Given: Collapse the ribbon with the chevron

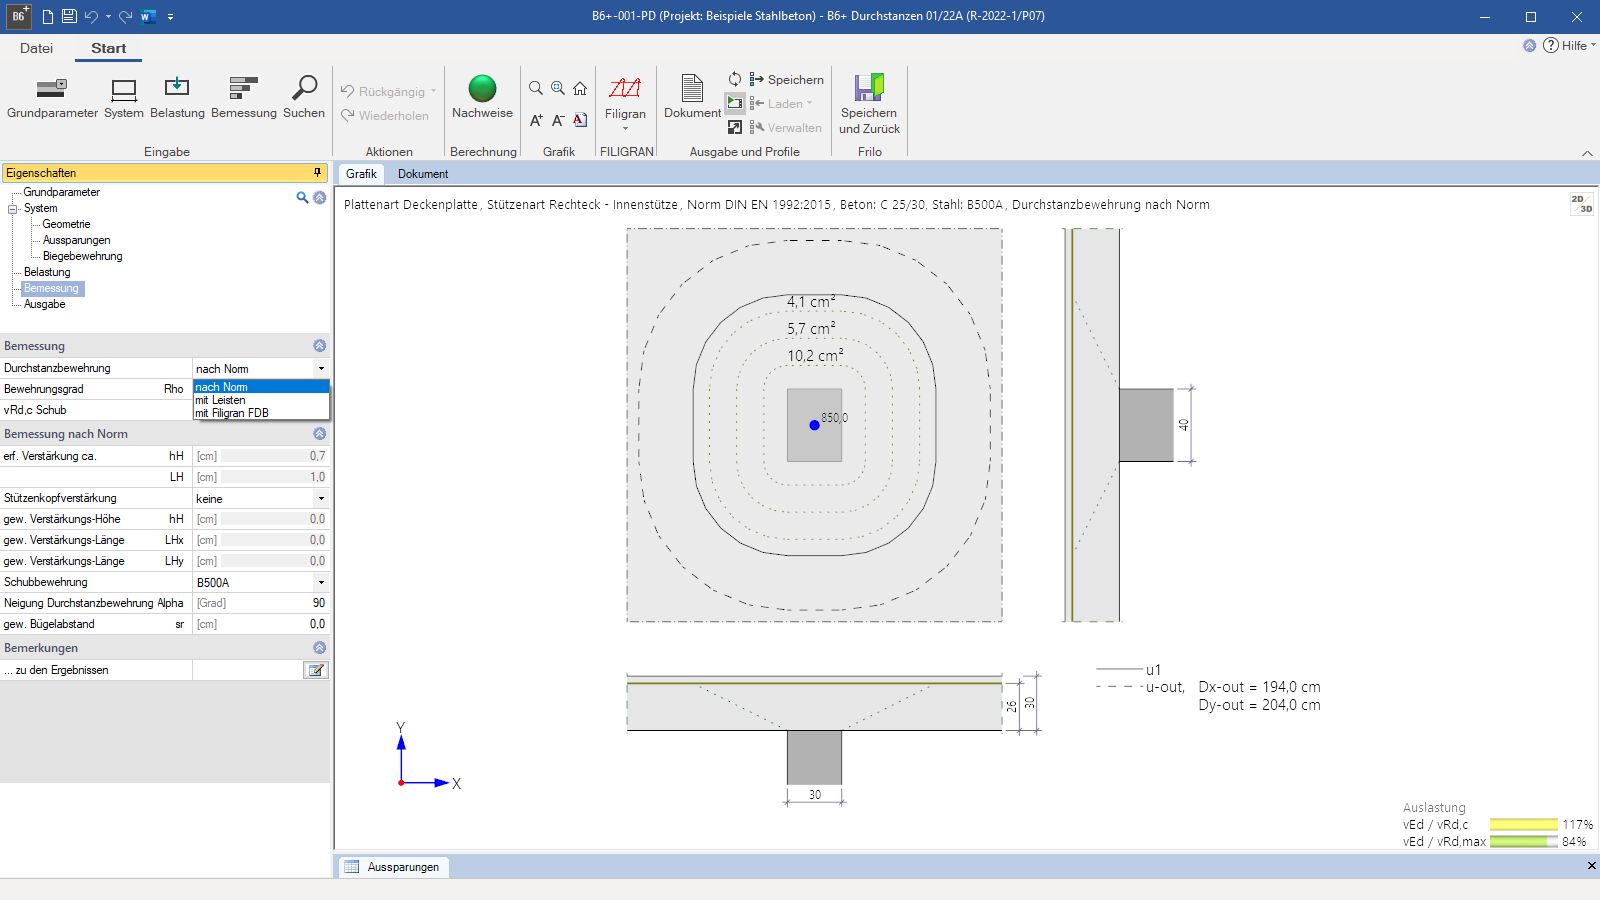Looking at the screenshot, I should coord(1587,153).
